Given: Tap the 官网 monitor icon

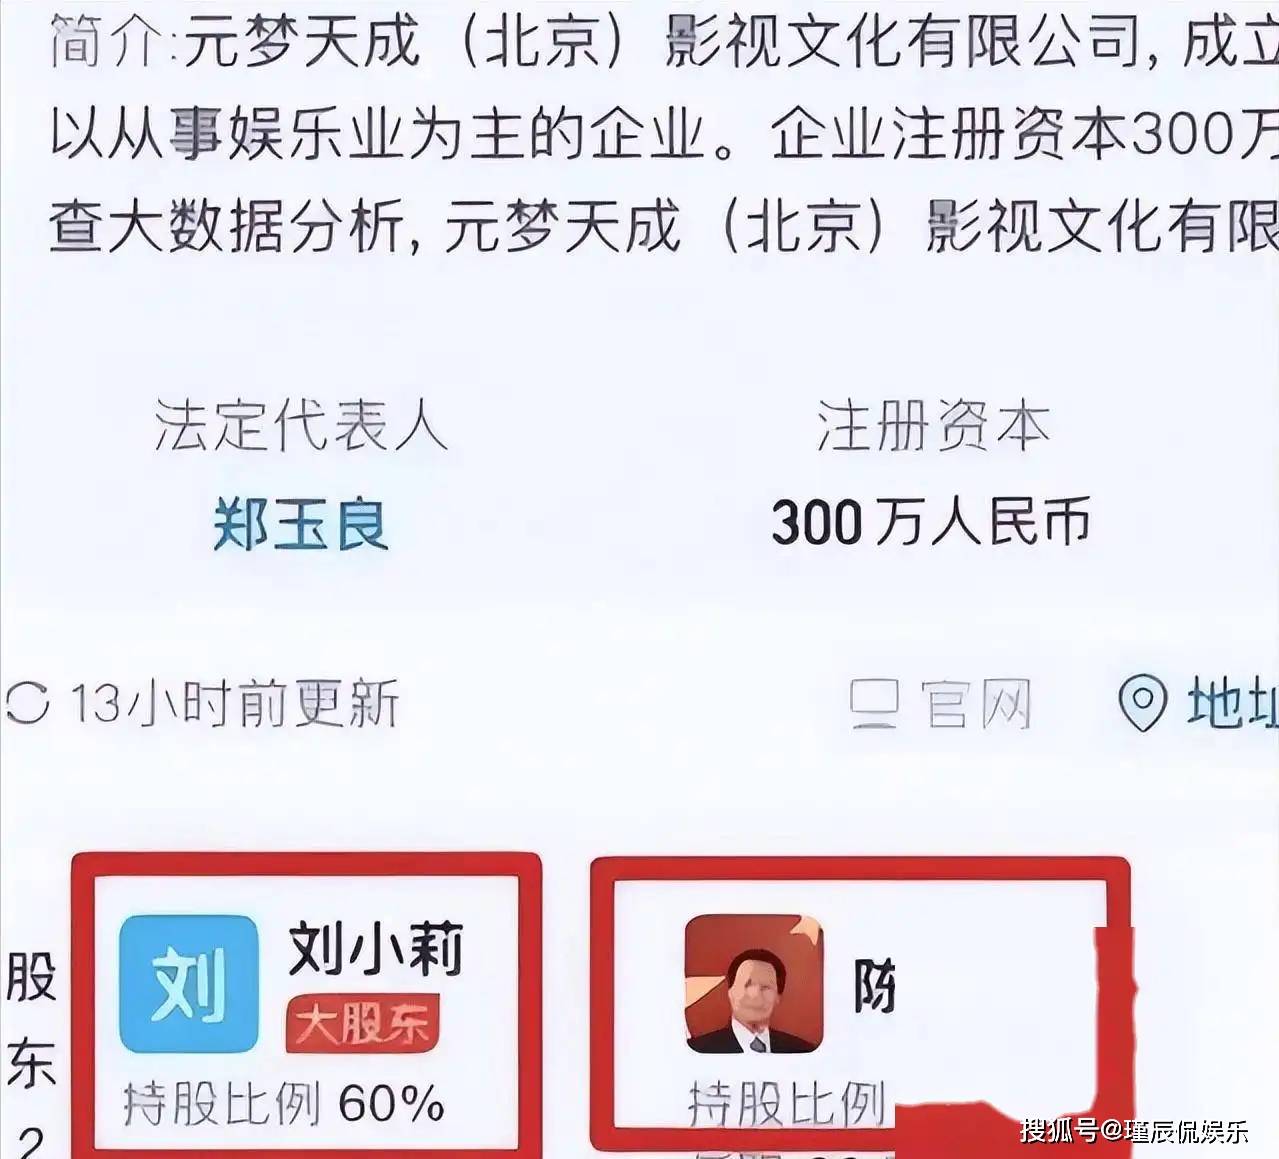Looking at the screenshot, I should [x=875, y=704].
